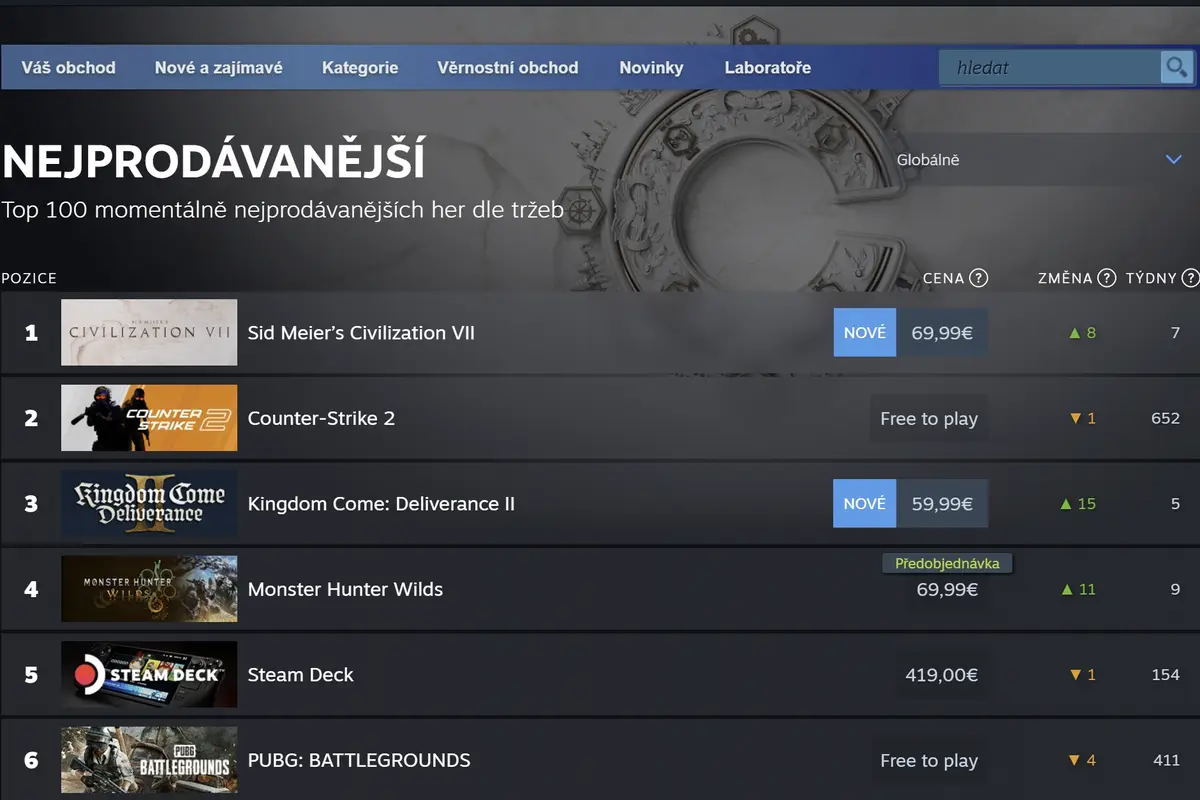Screen dimensions: 1200x800
Task: Click the Steam Deck product thumbnail
Action: pos(149,675)
